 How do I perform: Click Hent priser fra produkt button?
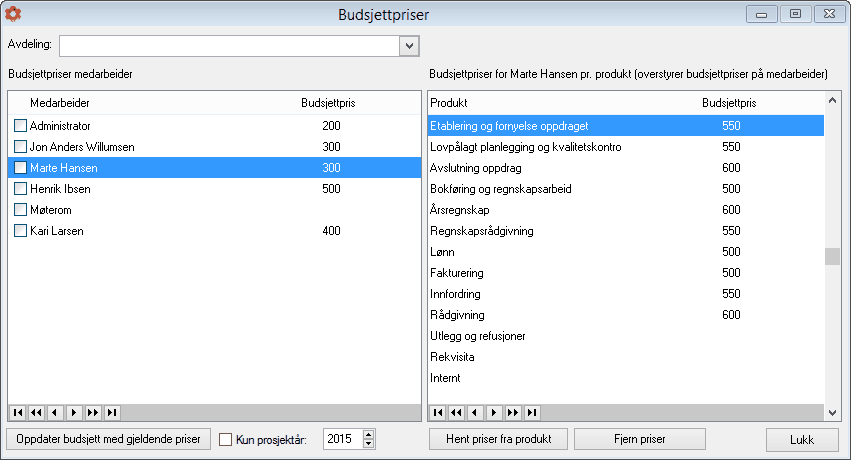pos(498,439)
